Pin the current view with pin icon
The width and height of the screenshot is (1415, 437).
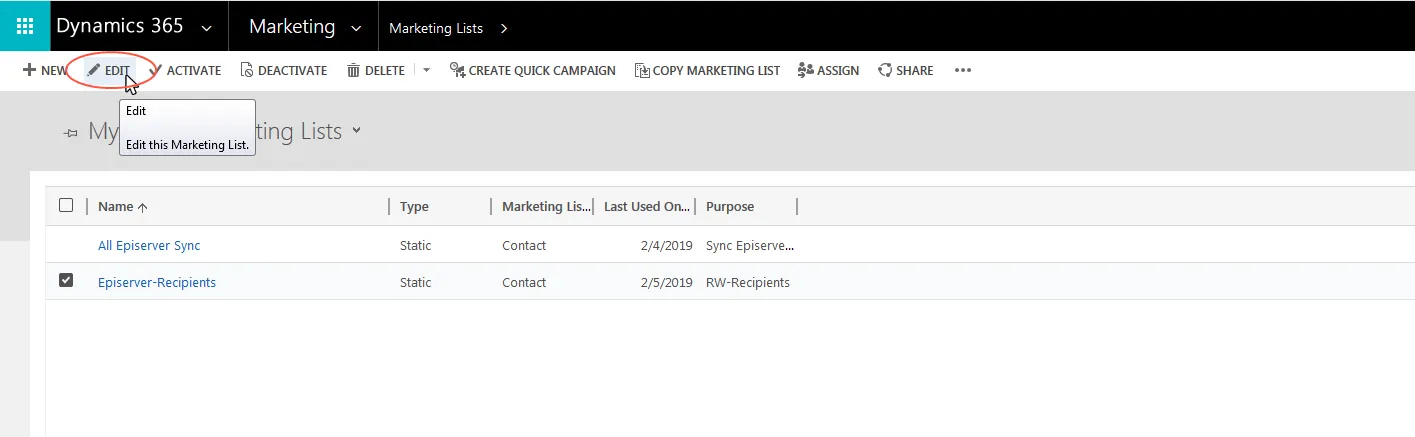click(x=70, y=132)
